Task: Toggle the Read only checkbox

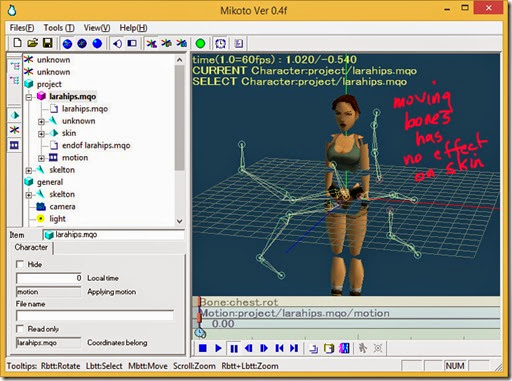Action: tap(20, 329)
